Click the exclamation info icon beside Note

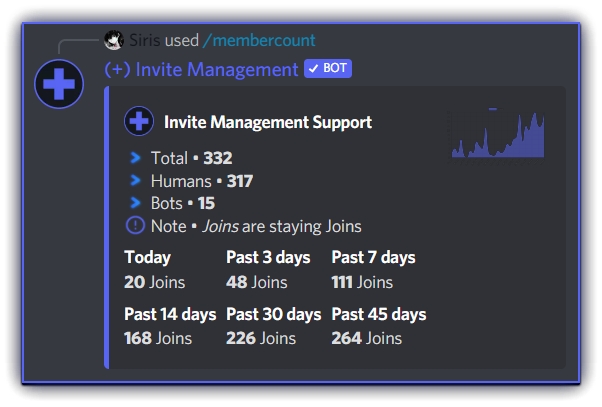point(136,226)
